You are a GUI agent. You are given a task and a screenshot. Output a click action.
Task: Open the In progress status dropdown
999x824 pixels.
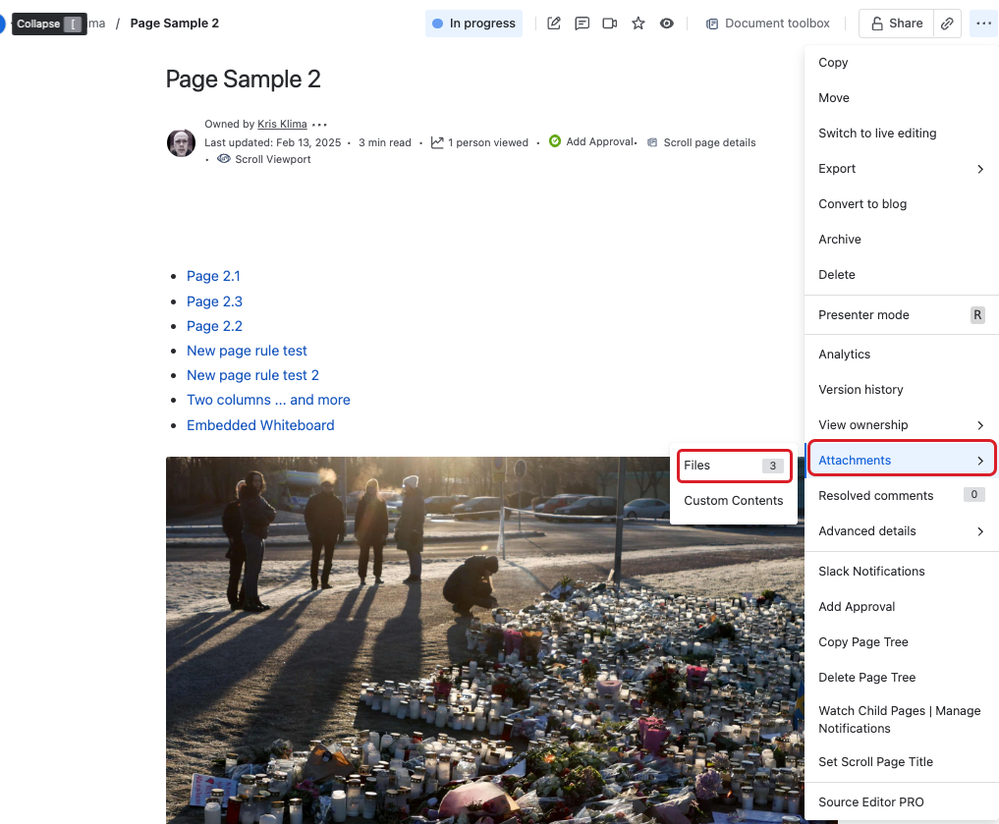pos(474,24)
